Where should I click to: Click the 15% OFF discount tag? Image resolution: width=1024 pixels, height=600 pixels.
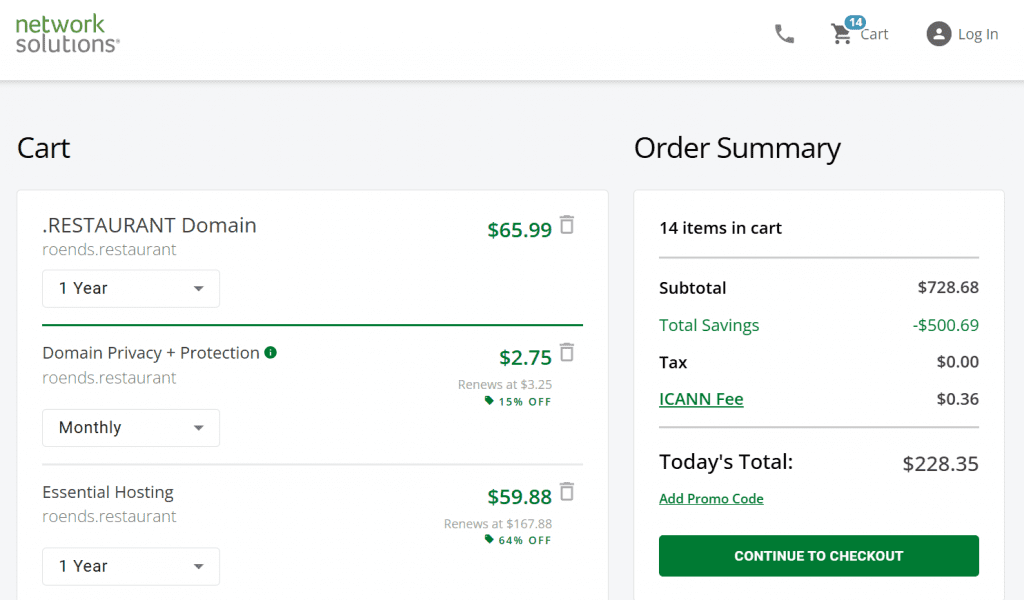[x=518, y=402]
